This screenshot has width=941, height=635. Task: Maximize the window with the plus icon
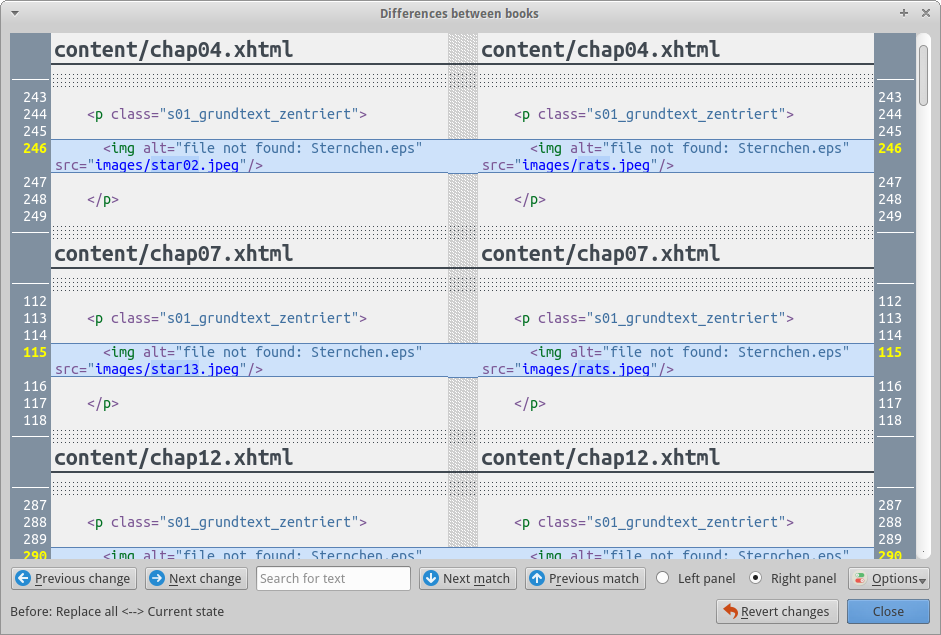[x=904, y=13]
